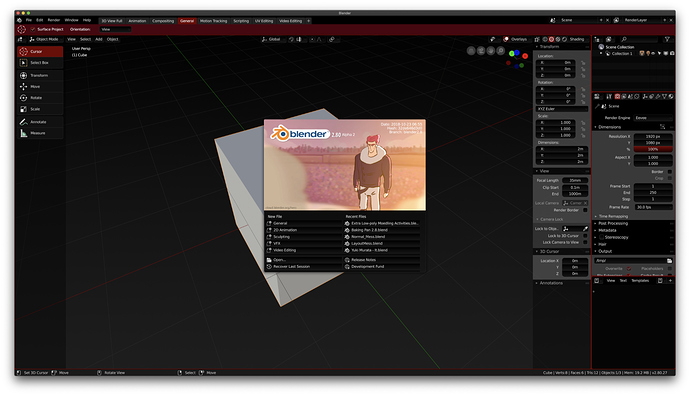Open the Tool settings properties tab icon

(609, 96)
